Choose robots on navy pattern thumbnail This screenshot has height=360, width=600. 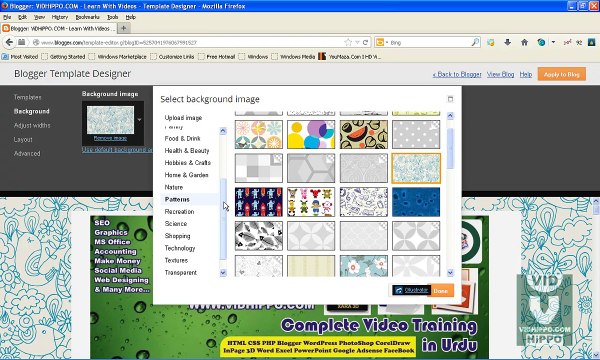pyautogui.click(x=259, y=202)
